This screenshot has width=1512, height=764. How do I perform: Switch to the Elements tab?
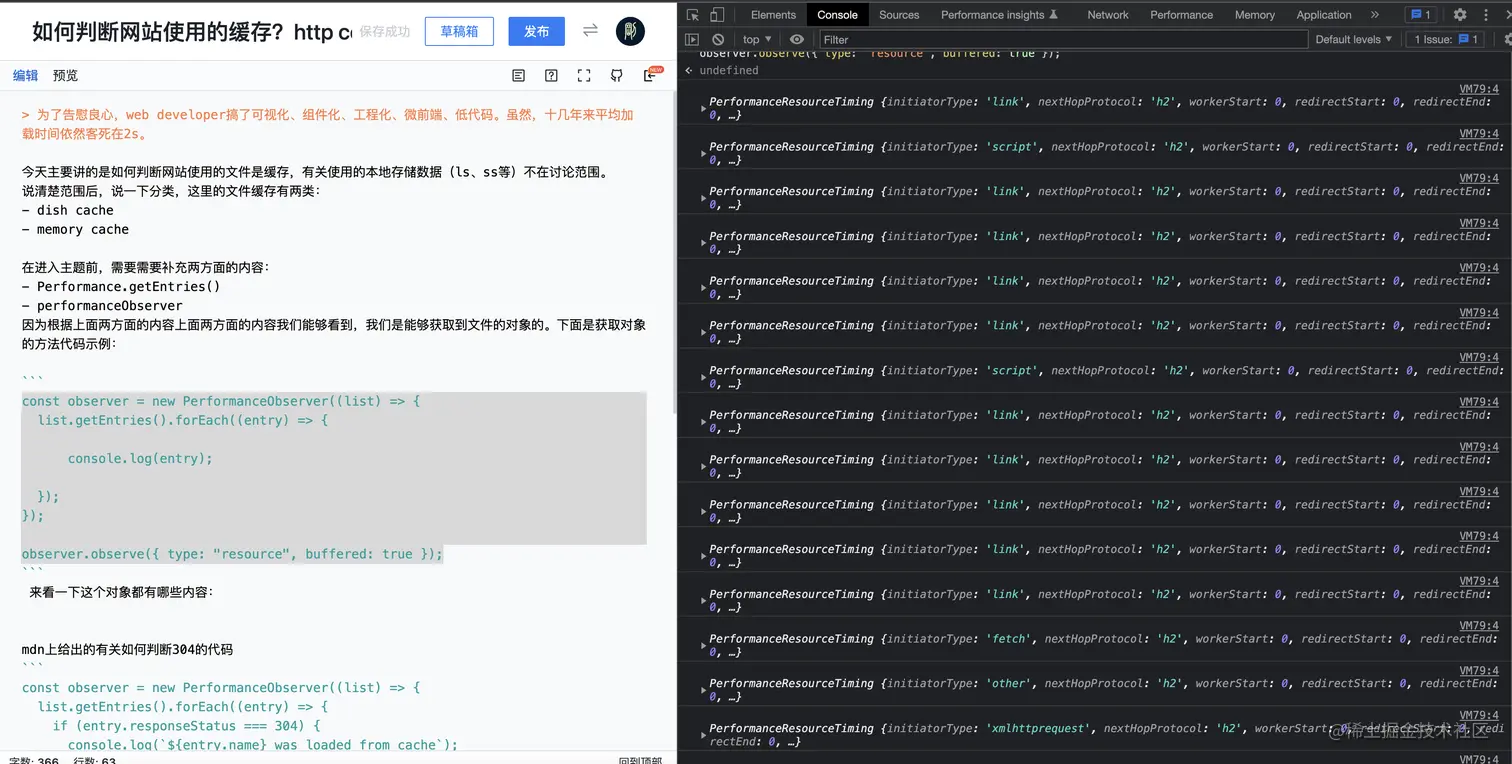[x=773, y=15]
